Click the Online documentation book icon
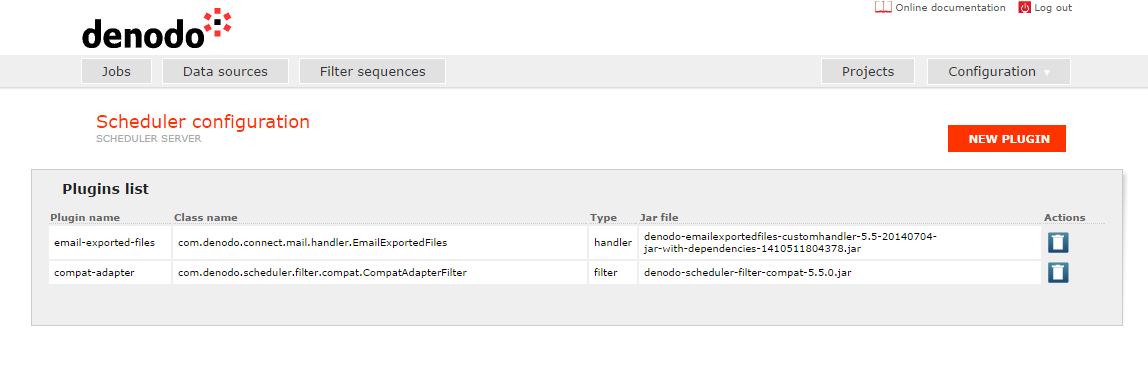 tap(883, 7)
